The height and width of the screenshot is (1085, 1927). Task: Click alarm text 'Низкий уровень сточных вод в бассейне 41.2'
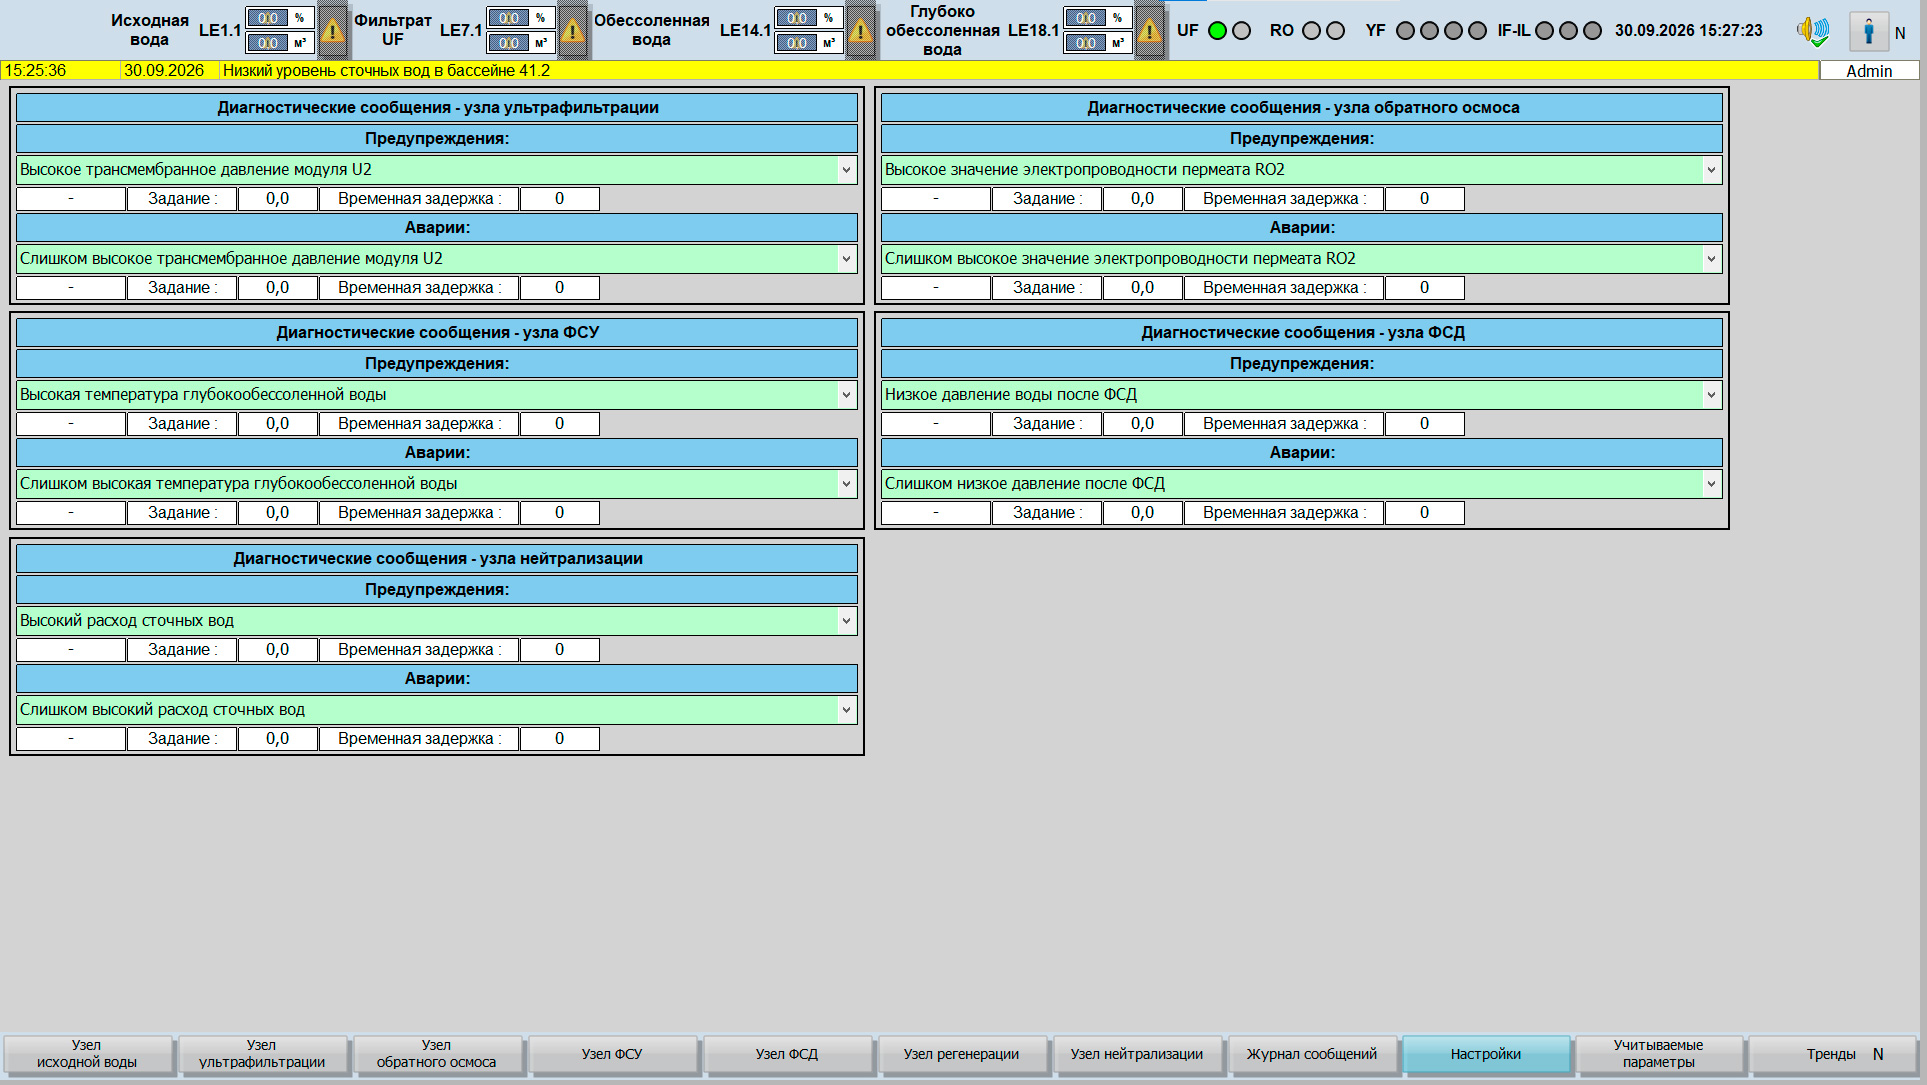386,71
